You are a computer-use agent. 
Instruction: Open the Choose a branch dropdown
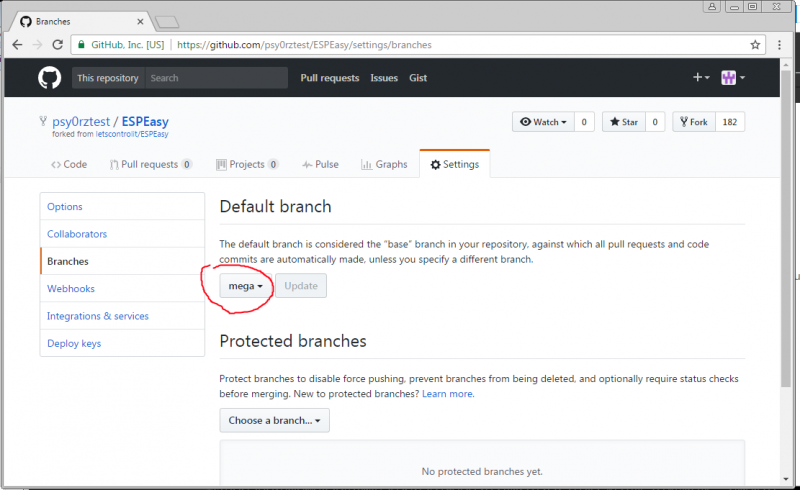pos(274,421)
